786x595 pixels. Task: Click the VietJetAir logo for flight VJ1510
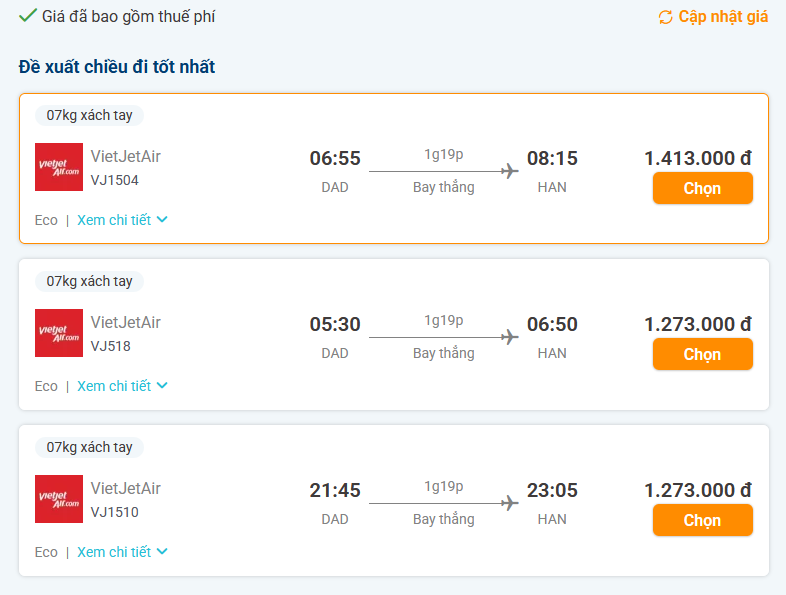coord(59,499)
